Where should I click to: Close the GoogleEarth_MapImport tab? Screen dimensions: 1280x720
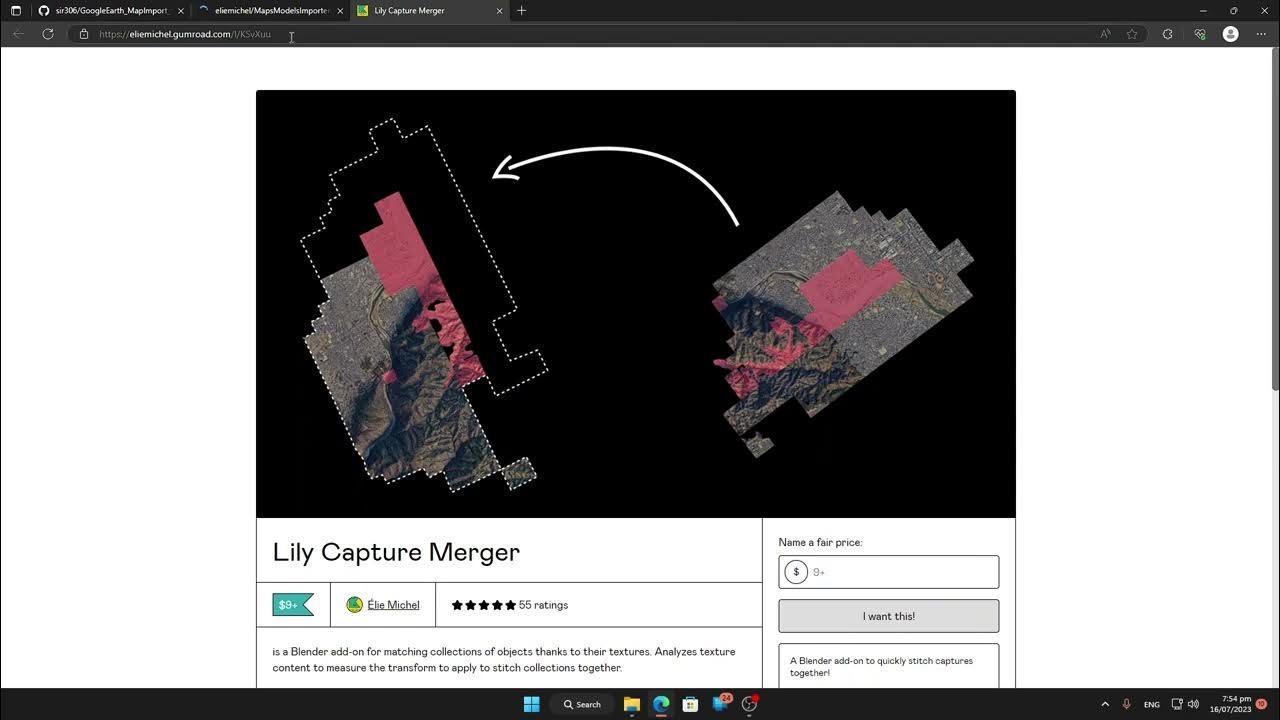pos(181,10)
